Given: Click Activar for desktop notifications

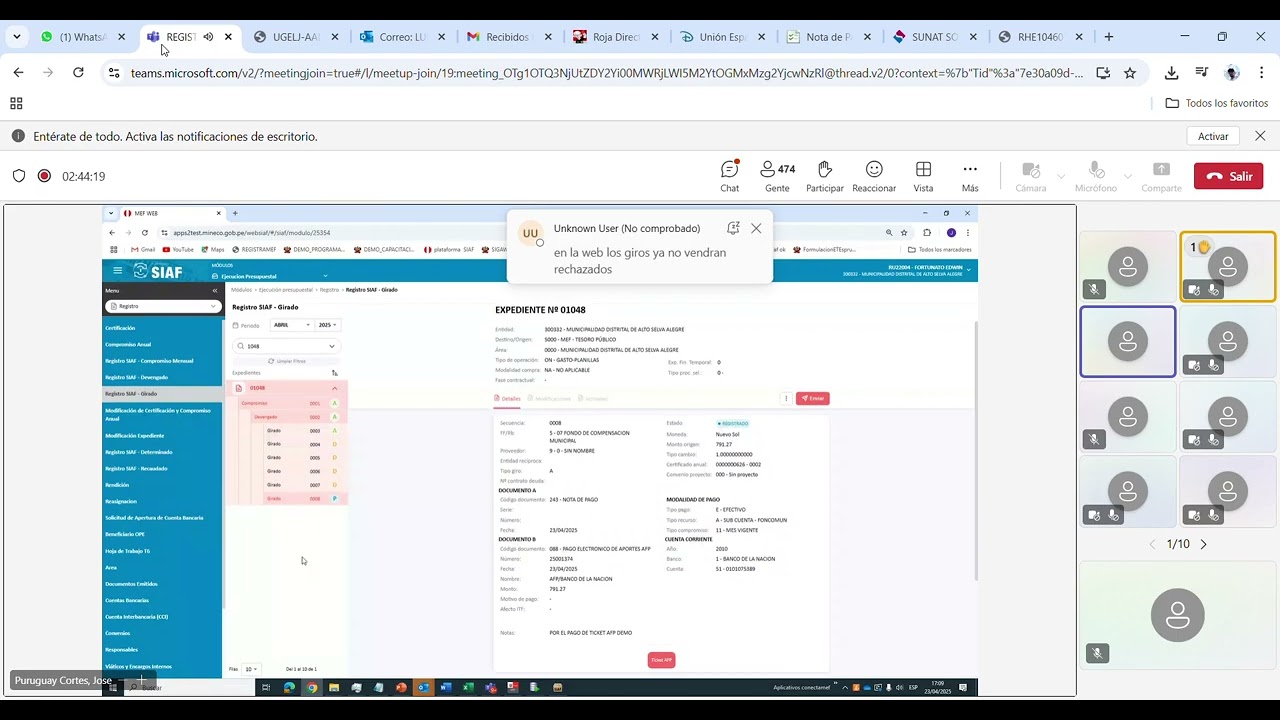Looking at the screenshot, I should click(x=1213, y=136).
